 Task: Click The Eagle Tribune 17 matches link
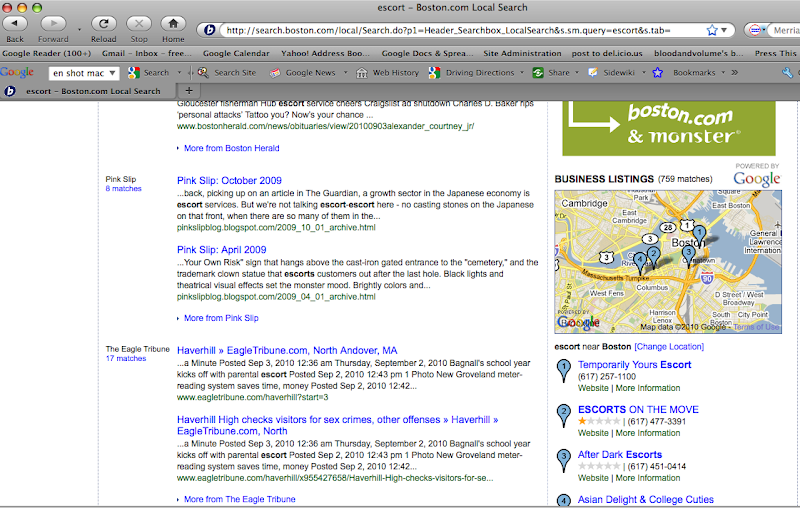coord(126,359)
